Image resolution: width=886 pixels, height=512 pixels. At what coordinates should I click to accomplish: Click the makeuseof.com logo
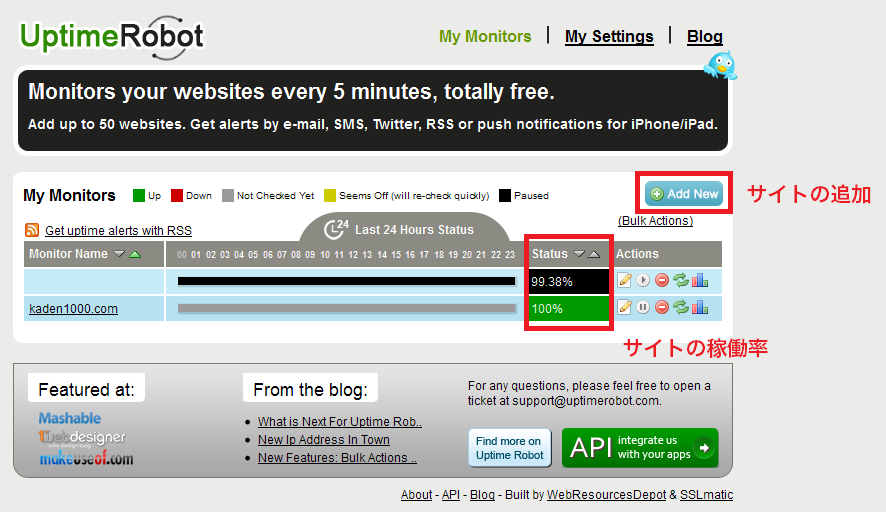86,458
